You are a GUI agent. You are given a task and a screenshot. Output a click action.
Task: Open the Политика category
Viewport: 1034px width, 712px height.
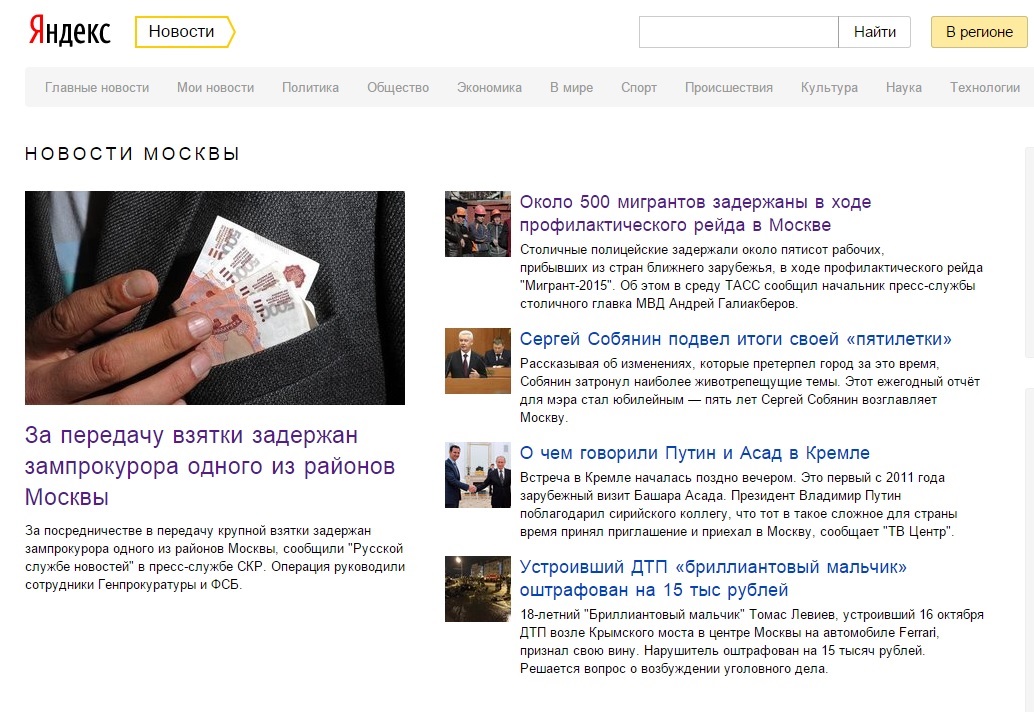click(311, 87)
